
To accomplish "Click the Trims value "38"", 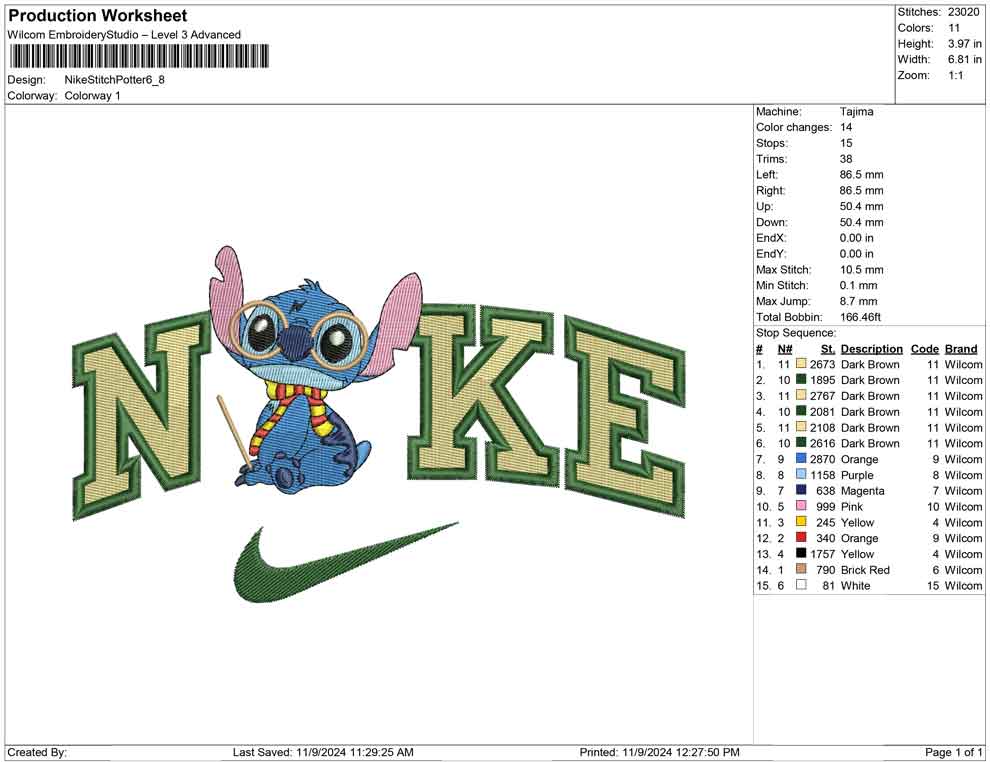I will (x=846, y=158).
